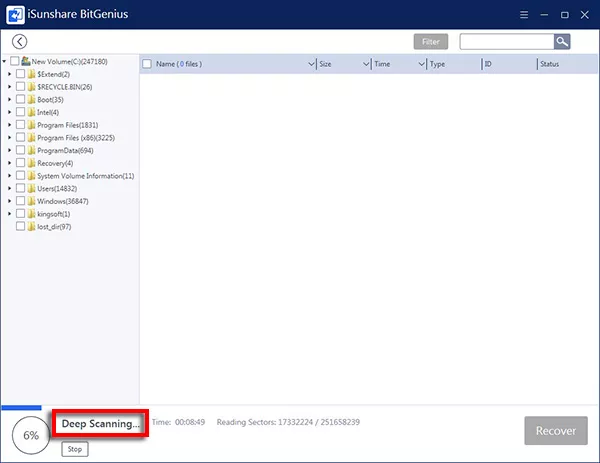Click inside the search text field
Screen dimensions: 600x463
click(507, 41)
